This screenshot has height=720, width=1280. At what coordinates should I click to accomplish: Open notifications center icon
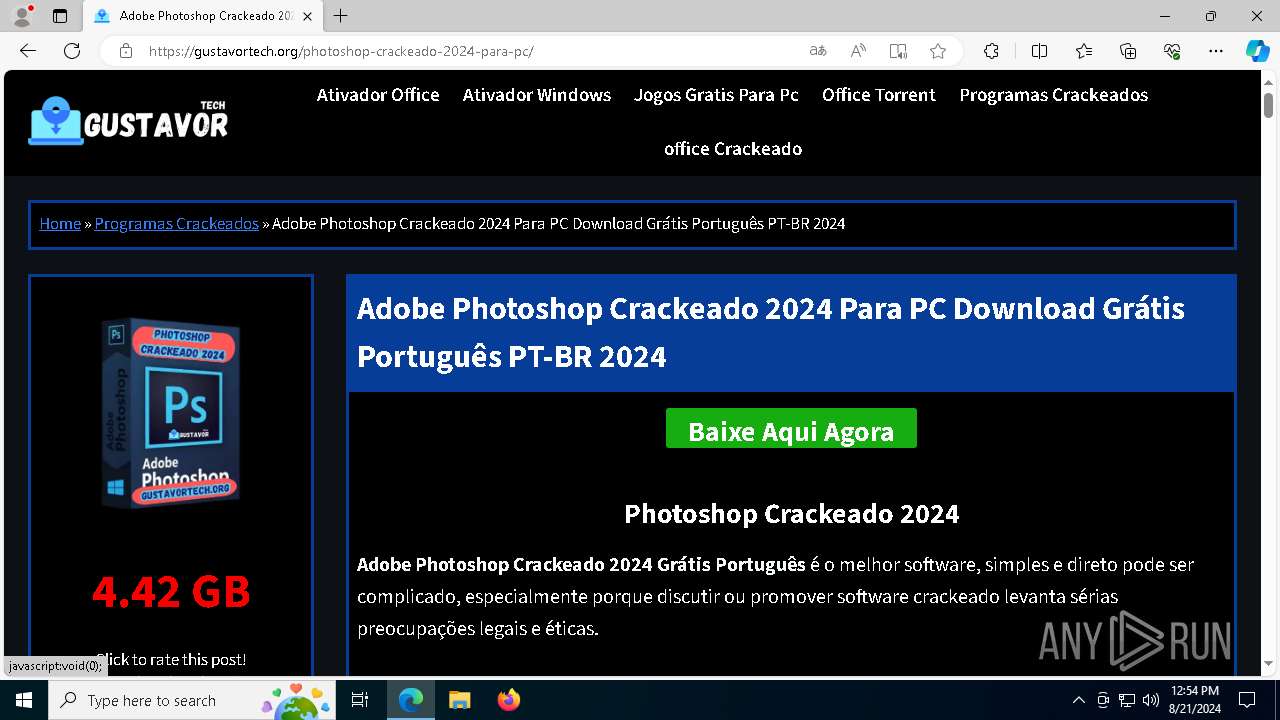[x=1247, y=700]
